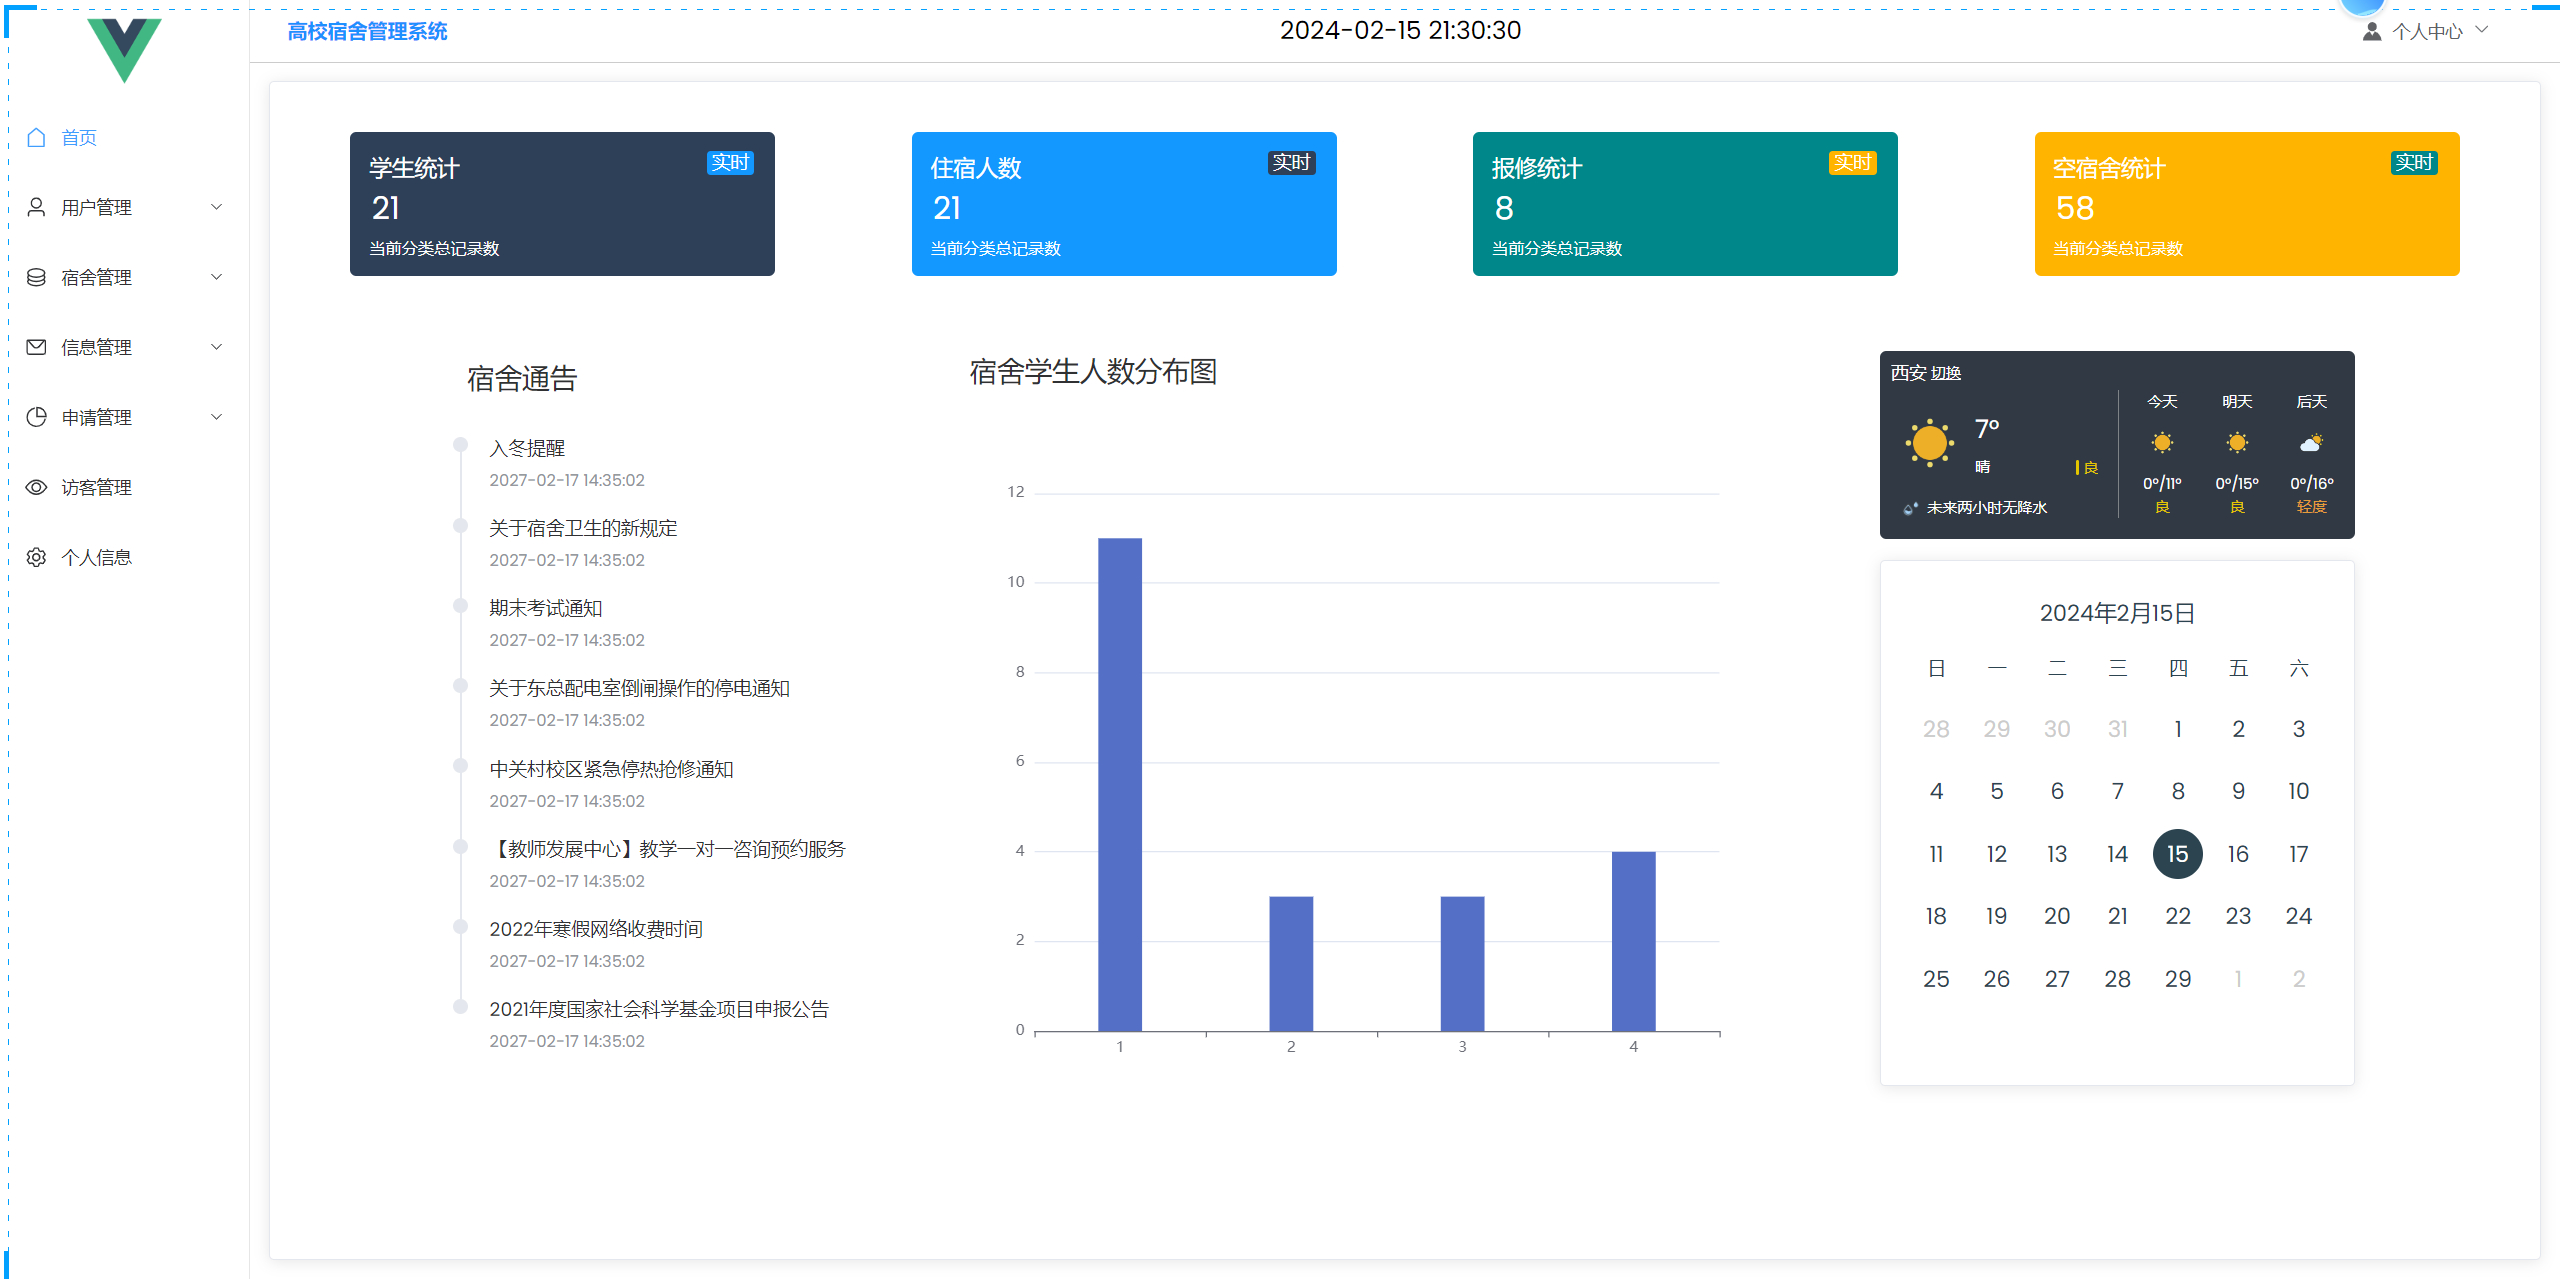Click the 切换 city switch link
This screenshot has width=2560, height=1279.
pos(1946,373)
